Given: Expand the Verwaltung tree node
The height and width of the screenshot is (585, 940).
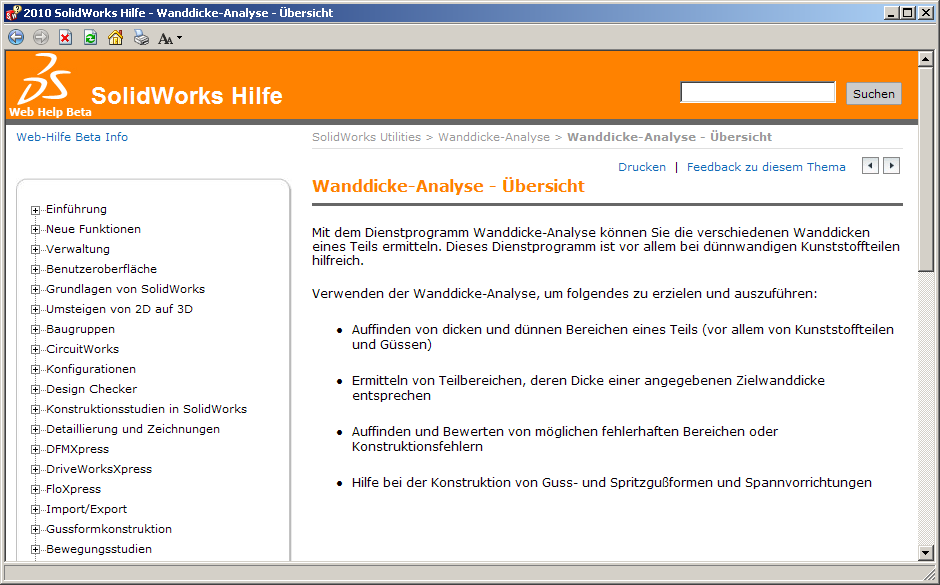Looking at the screenshot, I should (x=35, y=249).
